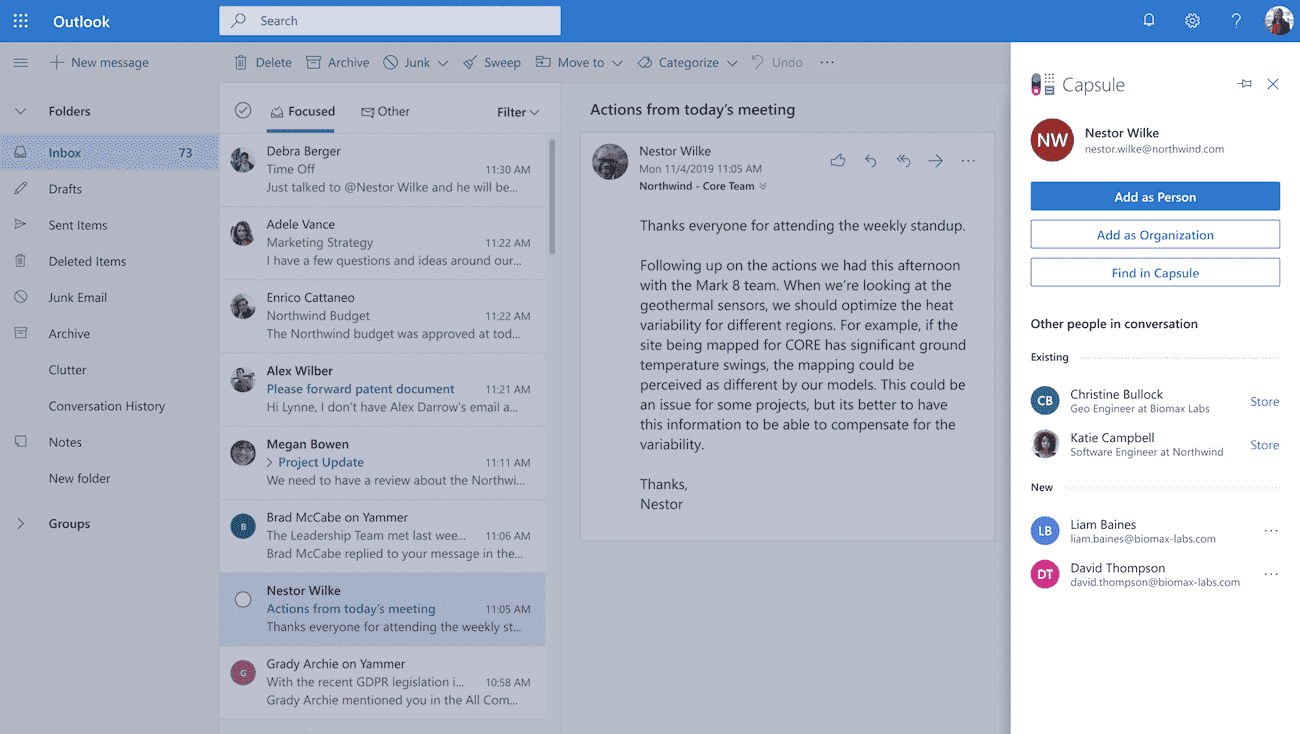Store Christine Bullock in Capsule
1300x734 pixels.
[x=1264, y=401]
